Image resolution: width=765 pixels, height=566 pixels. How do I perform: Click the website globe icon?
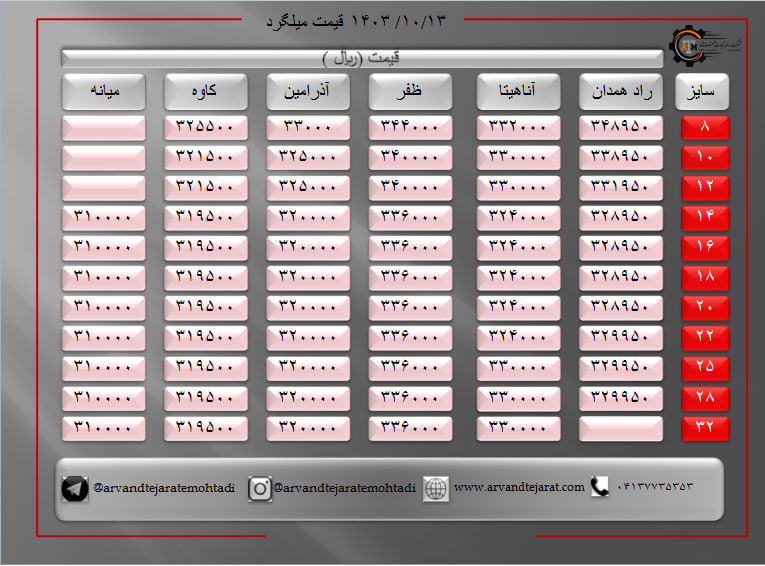(x=435, y=488)
